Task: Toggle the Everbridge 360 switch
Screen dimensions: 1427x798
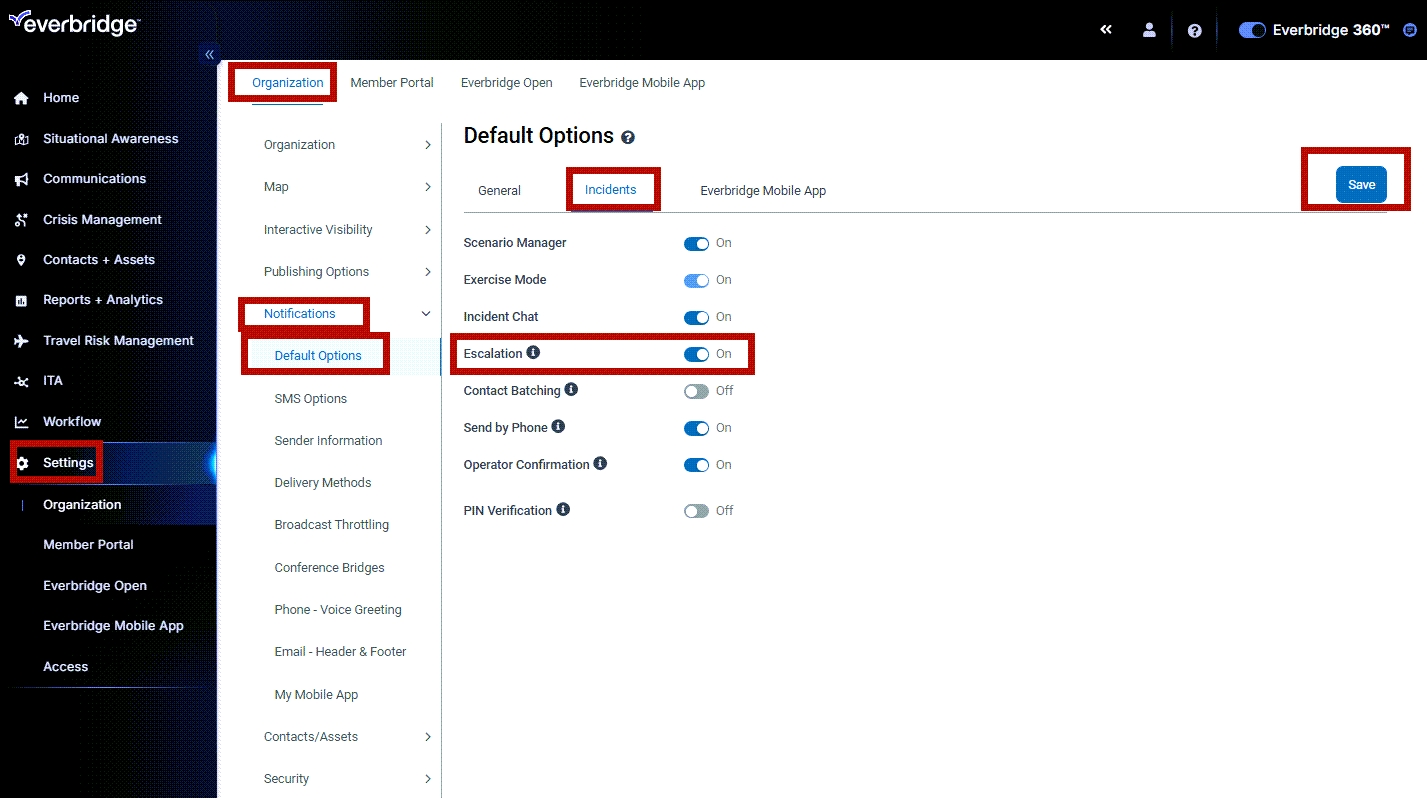Action: (1252, 30)
